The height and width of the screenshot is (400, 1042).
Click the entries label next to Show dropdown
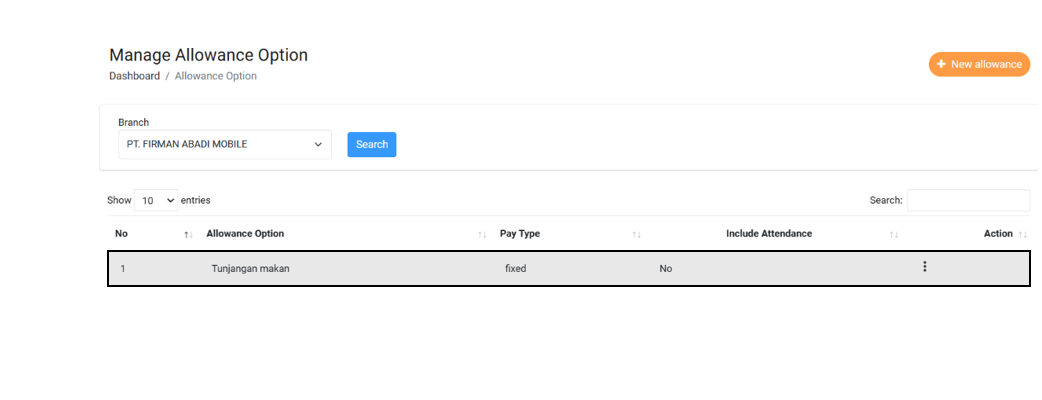click(196, 200)
